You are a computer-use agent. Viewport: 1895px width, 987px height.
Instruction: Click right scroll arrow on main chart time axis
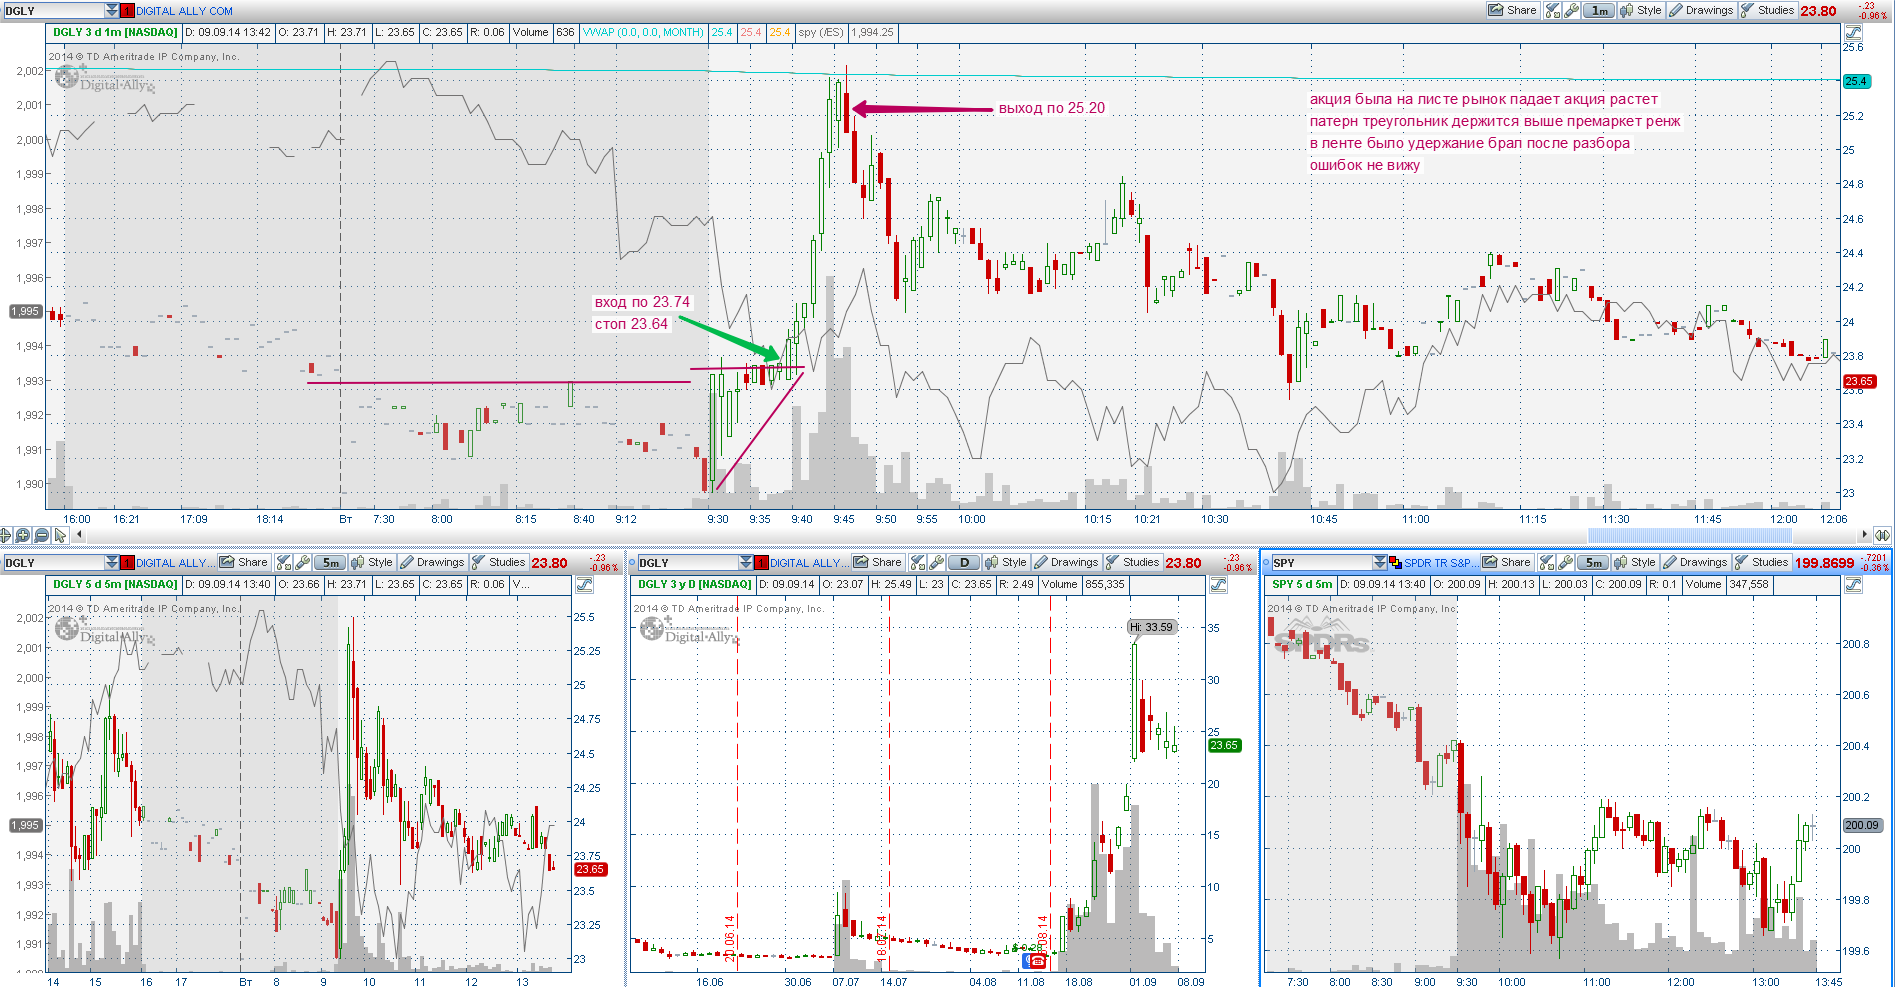(1864, 535)
